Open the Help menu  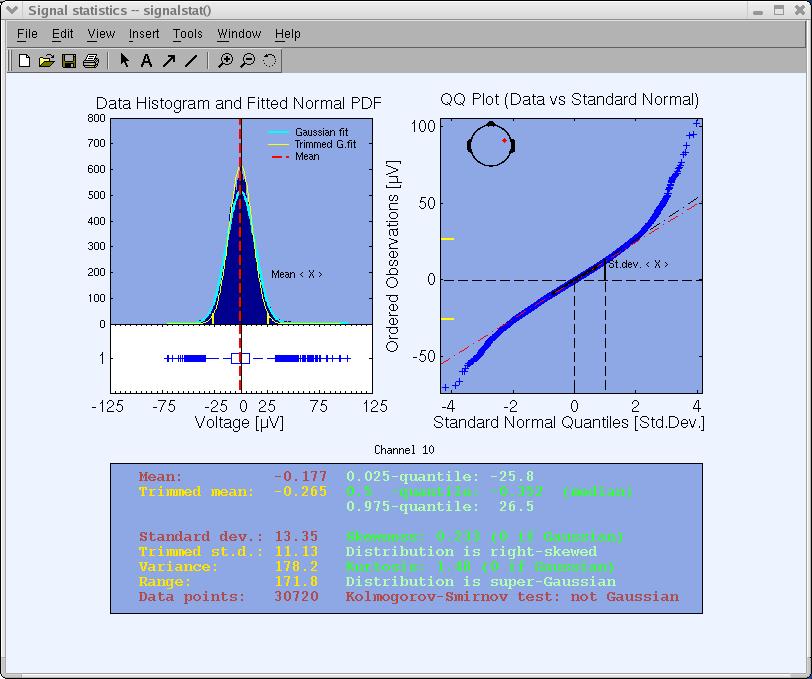[288, 34]
